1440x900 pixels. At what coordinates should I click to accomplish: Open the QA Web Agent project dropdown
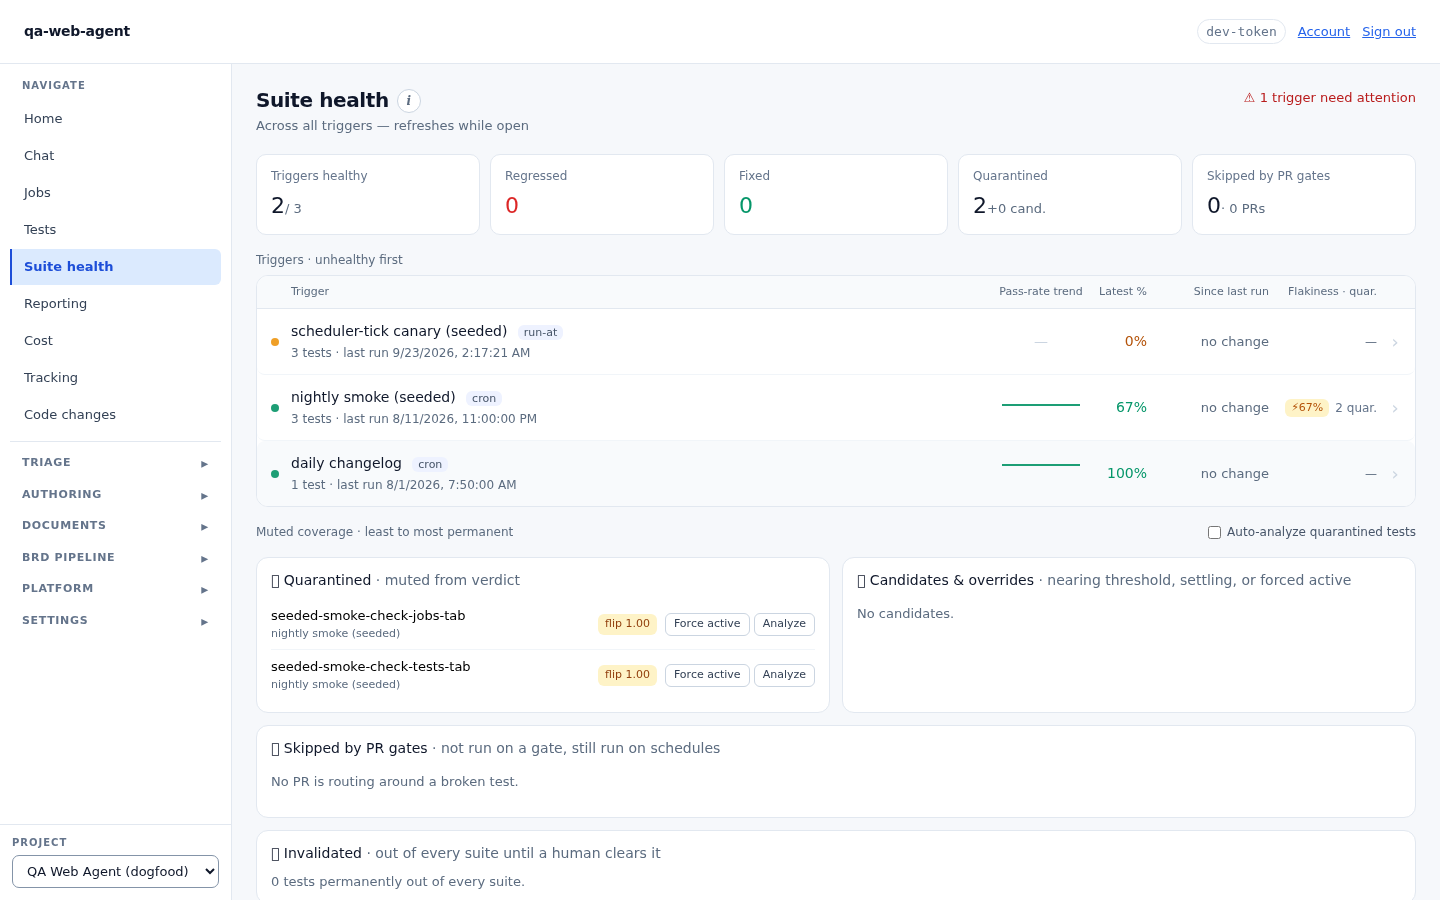tap(115, 872)
